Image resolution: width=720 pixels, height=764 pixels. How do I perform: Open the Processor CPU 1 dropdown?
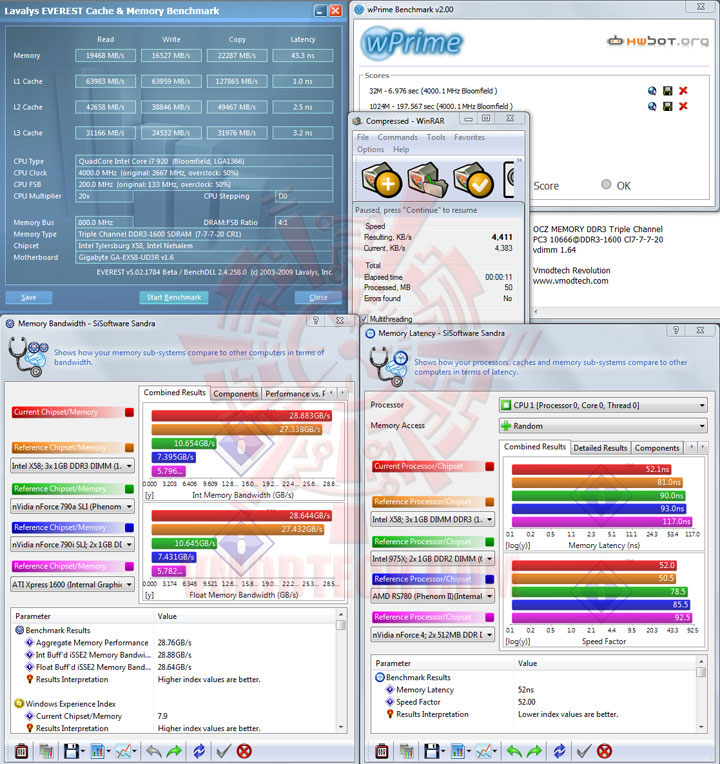pyautogui.click(x=603, y=405)
